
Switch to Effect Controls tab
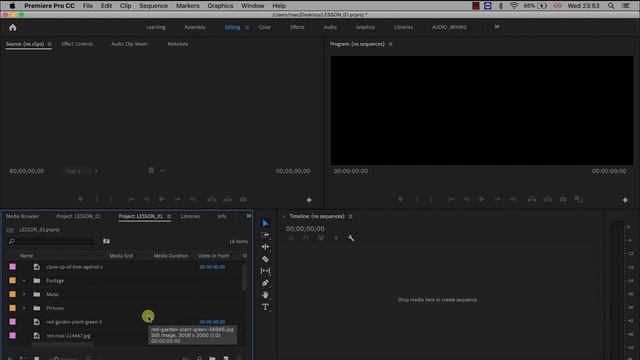coord(77,44)
